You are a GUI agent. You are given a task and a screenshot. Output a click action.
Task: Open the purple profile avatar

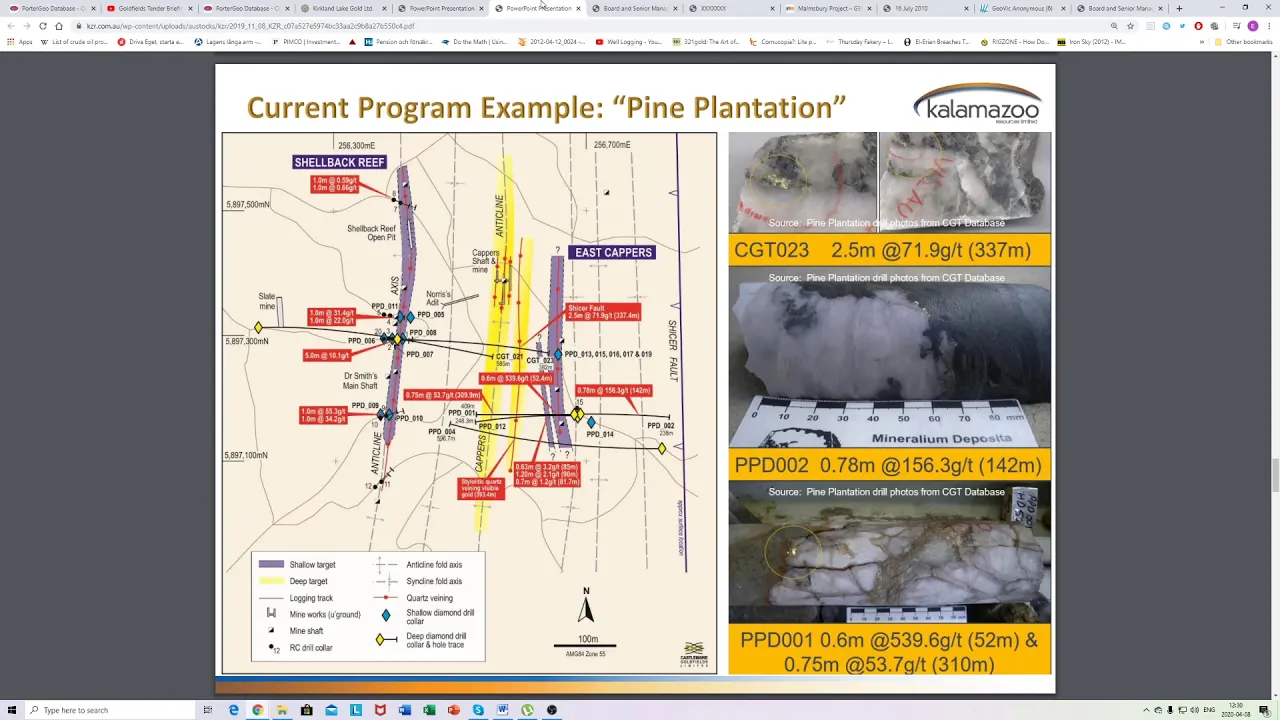(x=1252, y=26)
